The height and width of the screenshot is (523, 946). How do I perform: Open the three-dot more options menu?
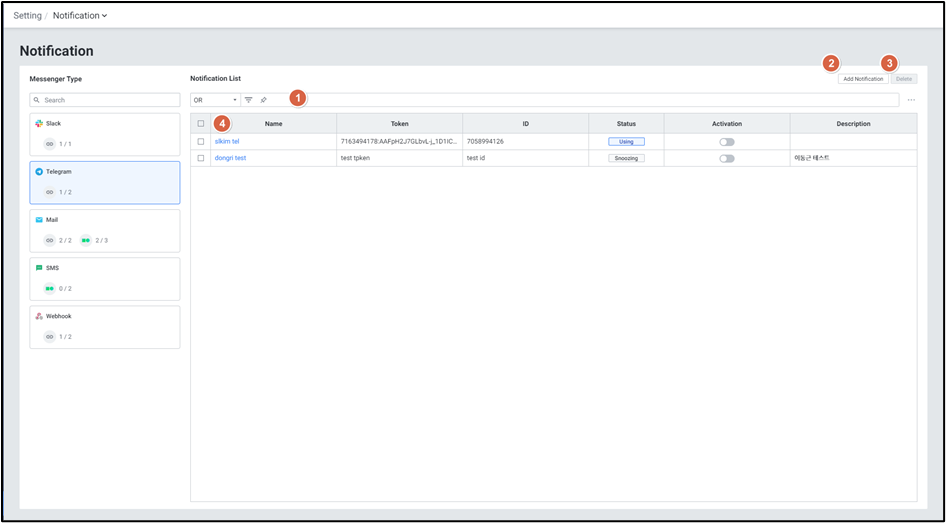pos(911,100)
